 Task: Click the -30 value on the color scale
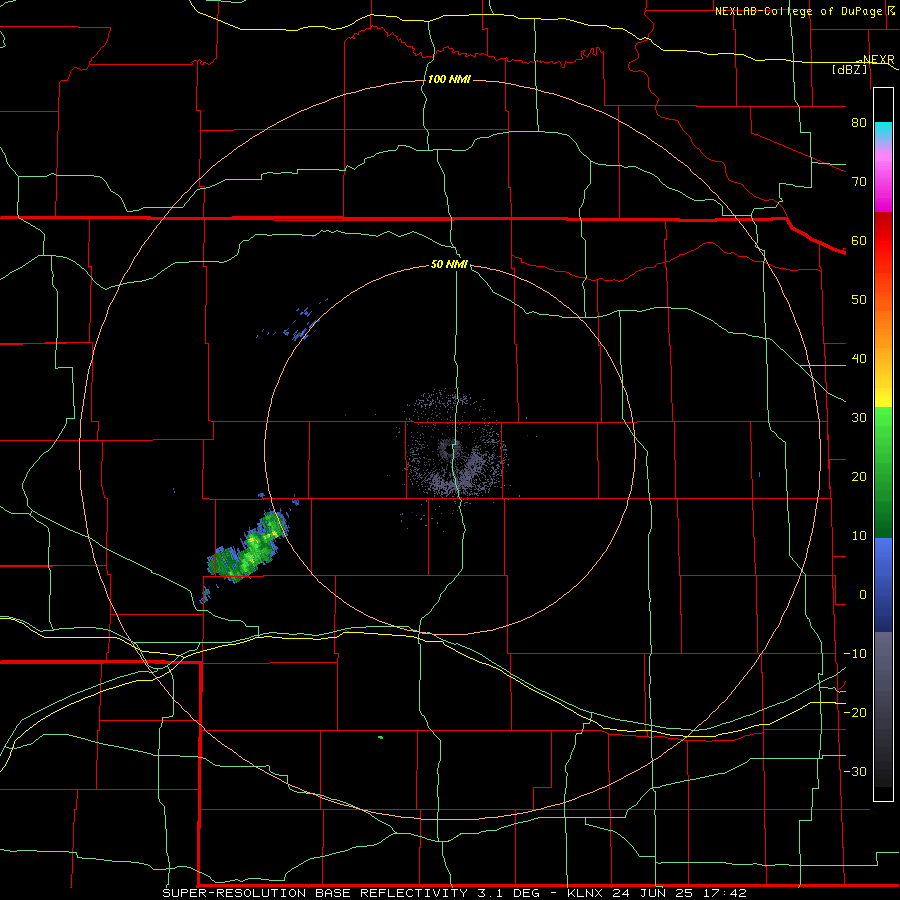[x=855, y=772]
